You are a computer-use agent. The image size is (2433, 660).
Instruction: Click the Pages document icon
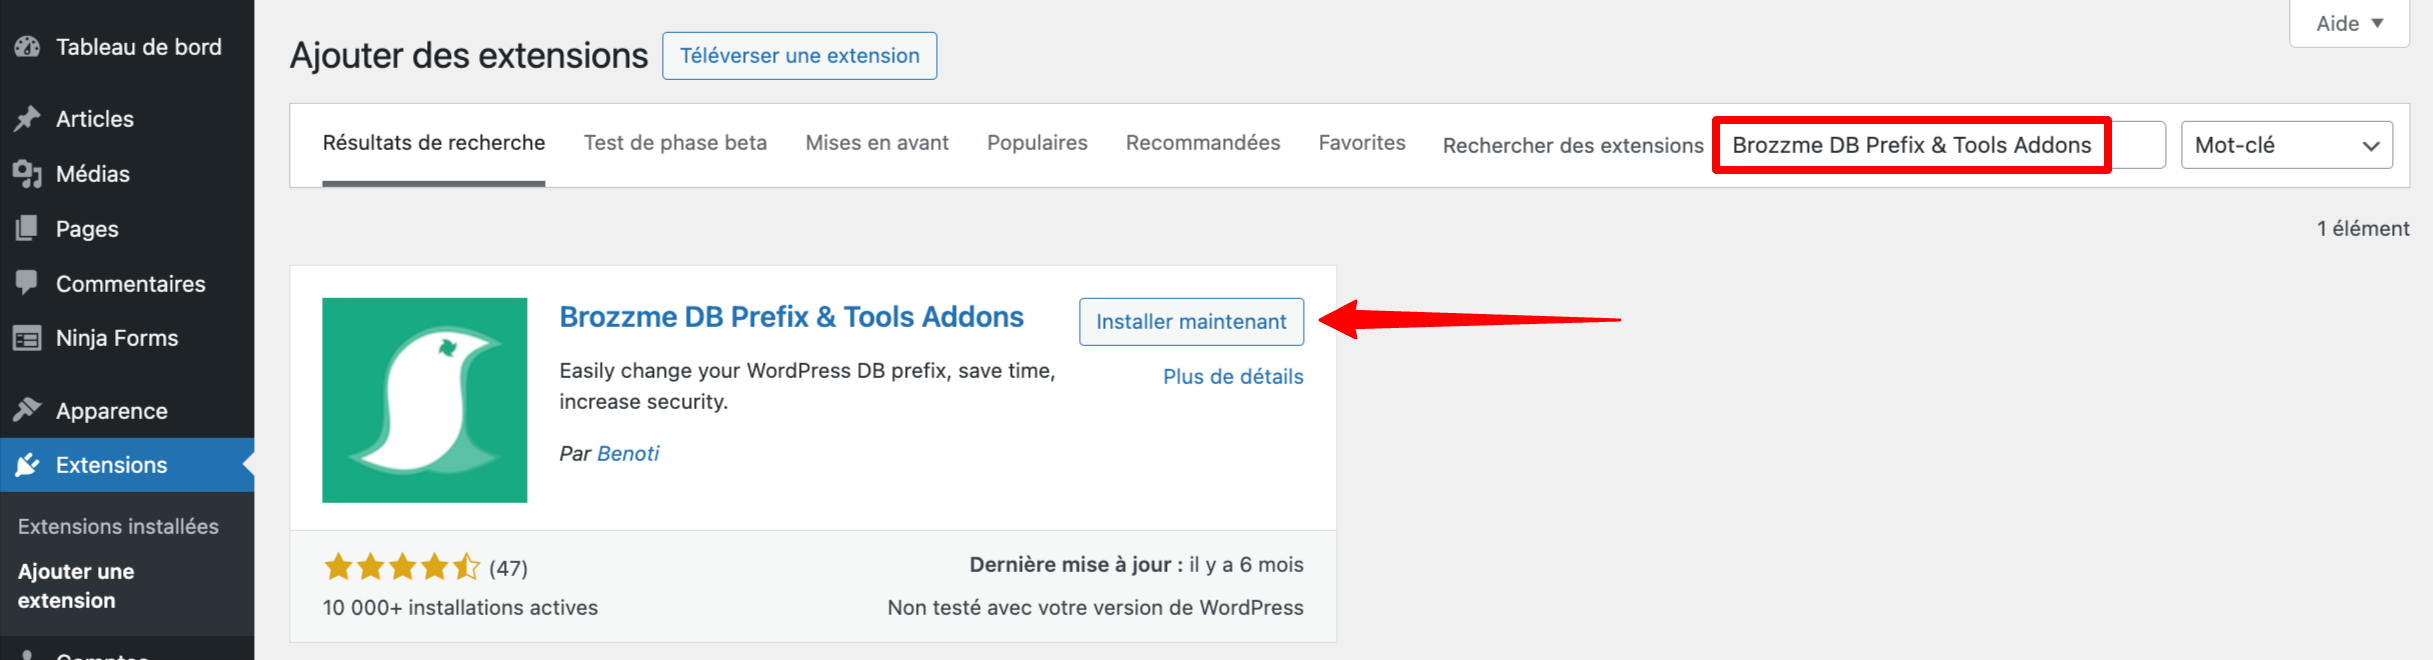point(27,228)
